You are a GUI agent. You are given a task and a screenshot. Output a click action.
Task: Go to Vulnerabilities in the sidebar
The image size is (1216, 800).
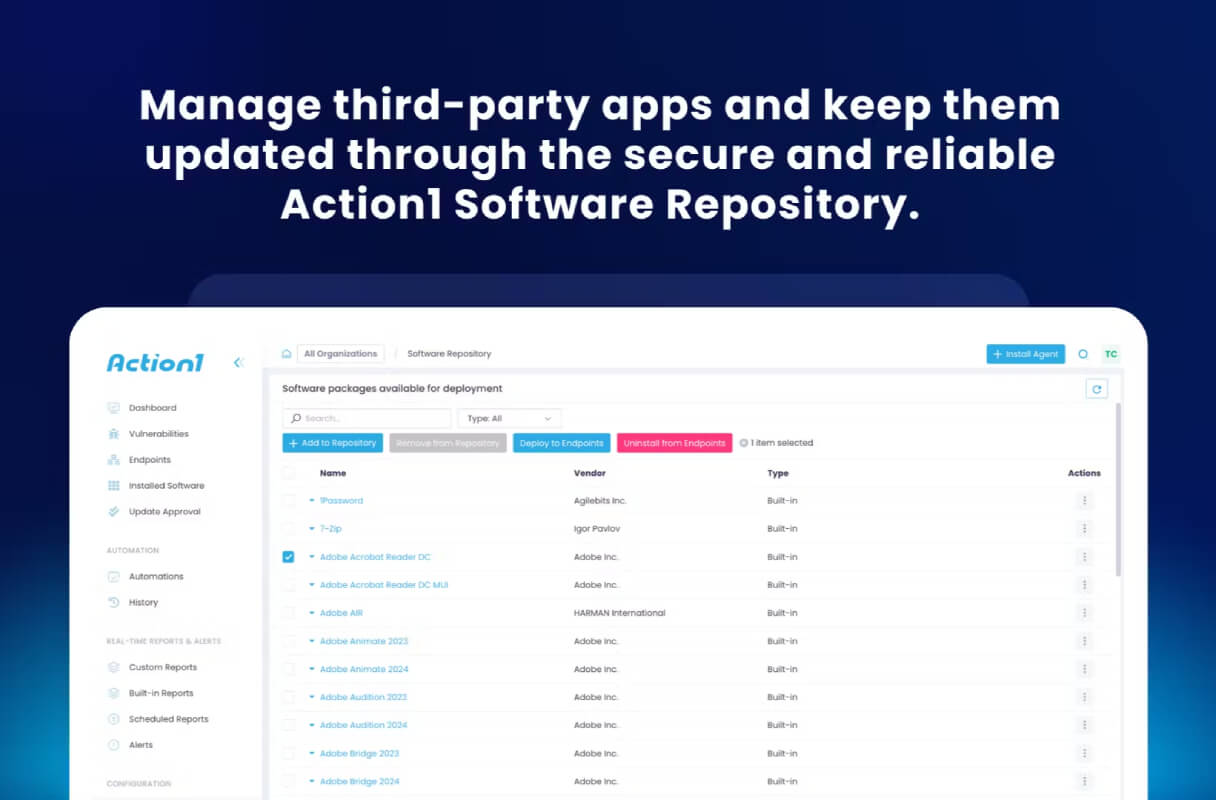[158, 434]
